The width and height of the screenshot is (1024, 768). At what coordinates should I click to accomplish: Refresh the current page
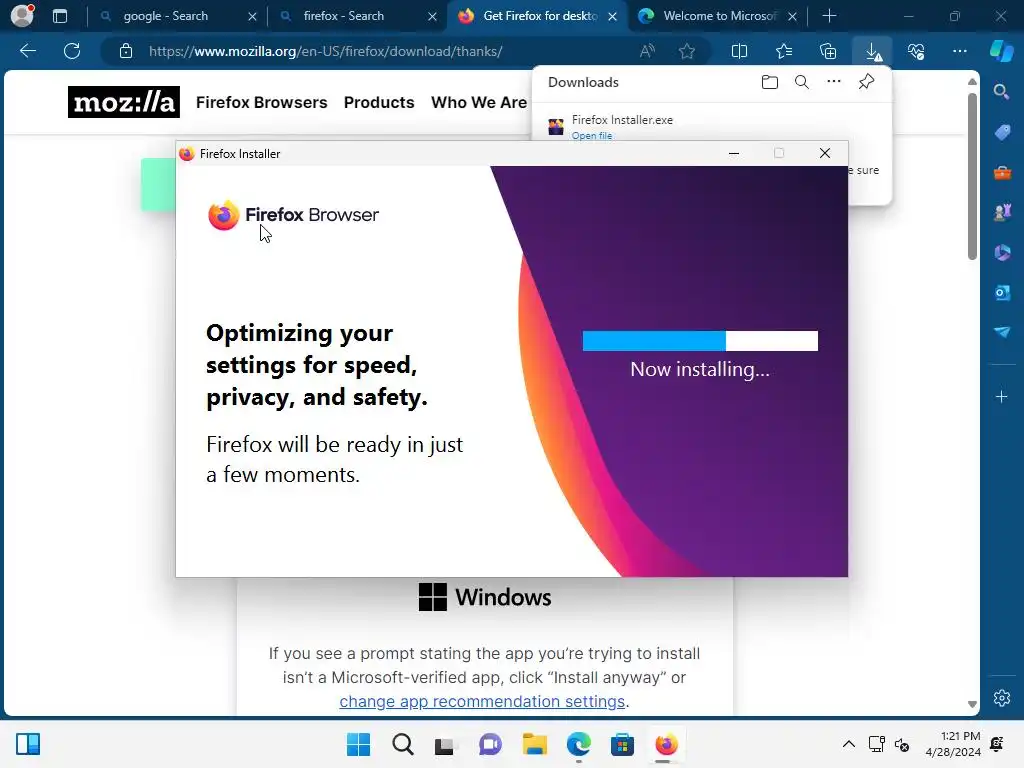(x=72, y=51)
